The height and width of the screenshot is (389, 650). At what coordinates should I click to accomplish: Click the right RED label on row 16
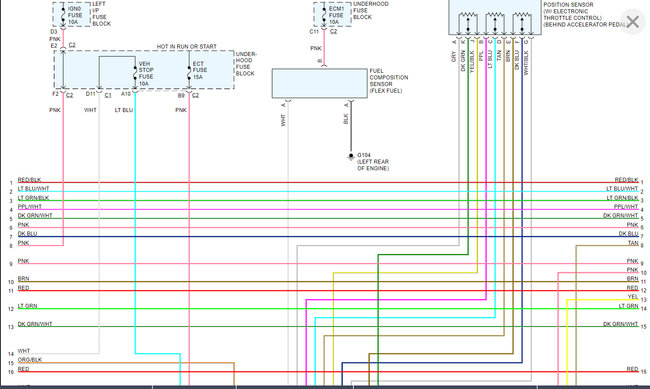[632, 369]
